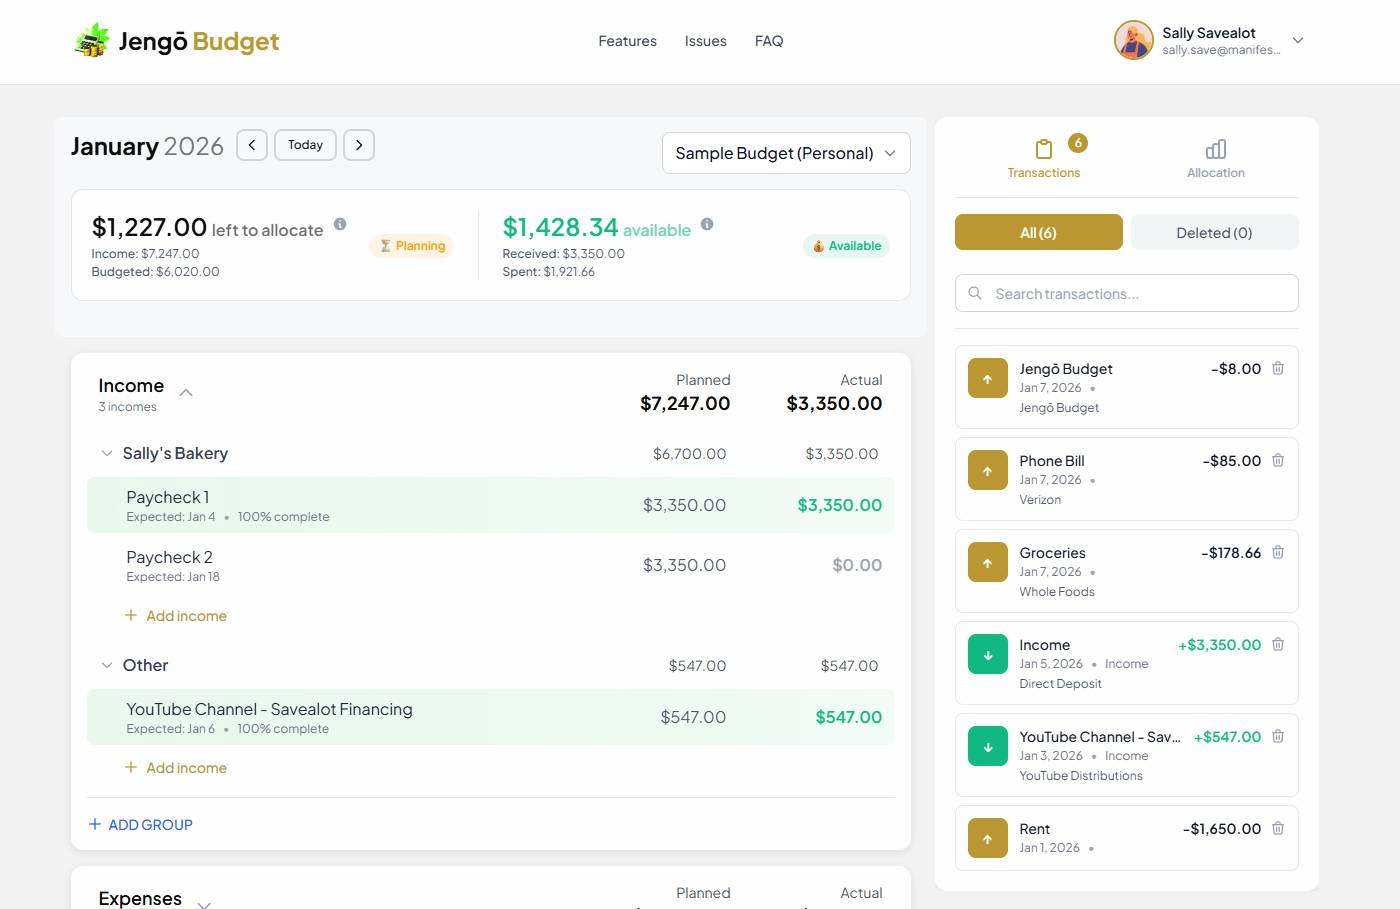Viewport: 1400px width, 909px height.
Task: Open the Issues menu item
Action: tap(705, 41)
